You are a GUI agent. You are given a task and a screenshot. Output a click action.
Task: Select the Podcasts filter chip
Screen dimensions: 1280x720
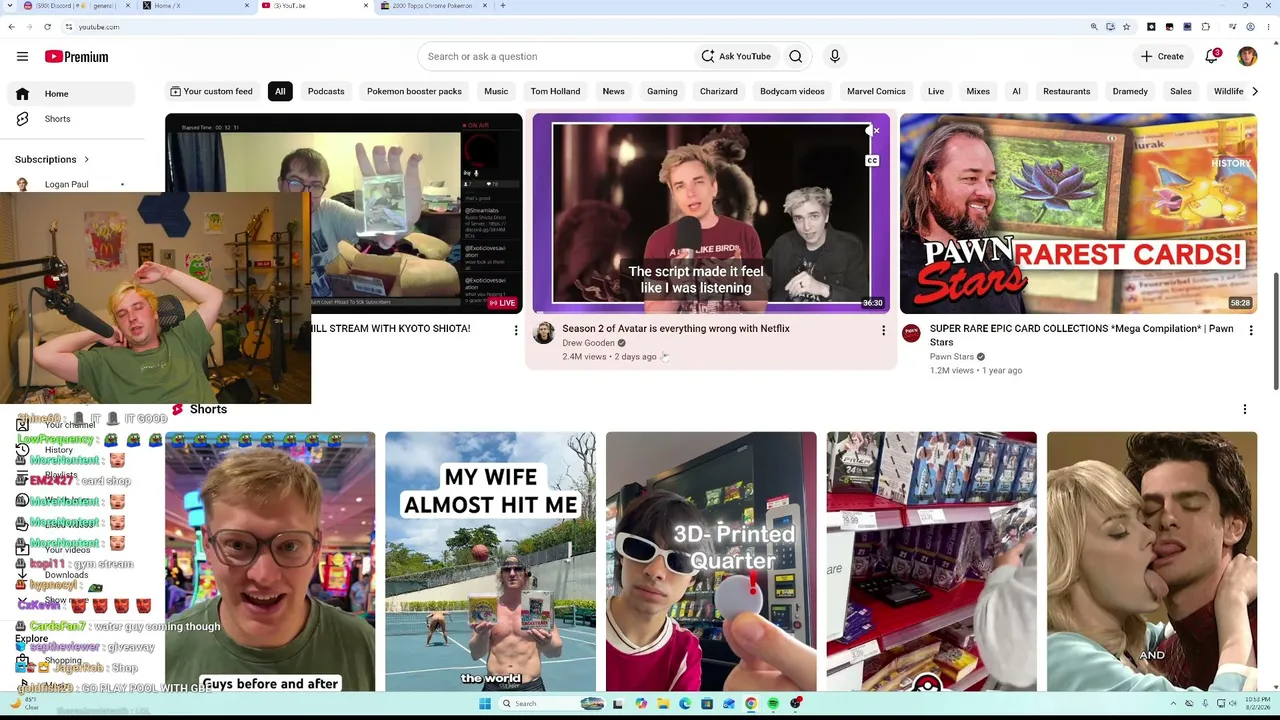click(326, 92)
